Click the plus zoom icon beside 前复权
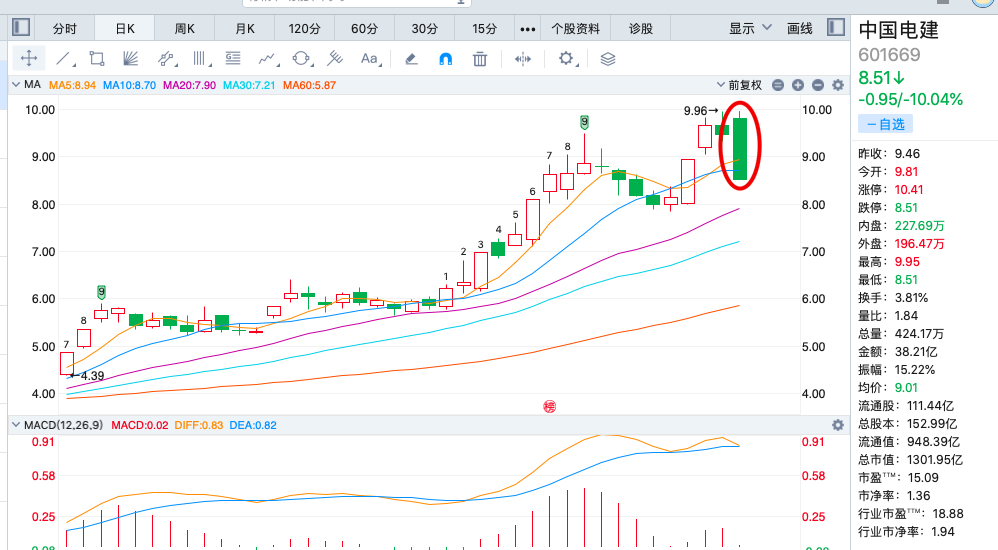998x550 pixels. click(x=797, y=85)
